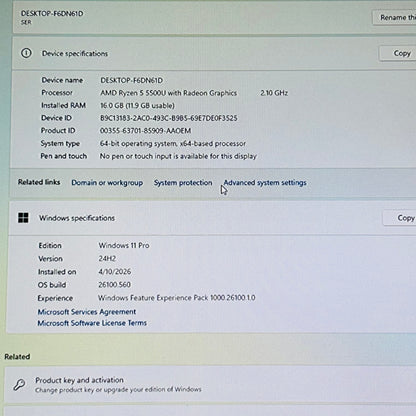Screen dimensions: 416x416
Task: Rename this PC button
Action: tap(394, 17)
